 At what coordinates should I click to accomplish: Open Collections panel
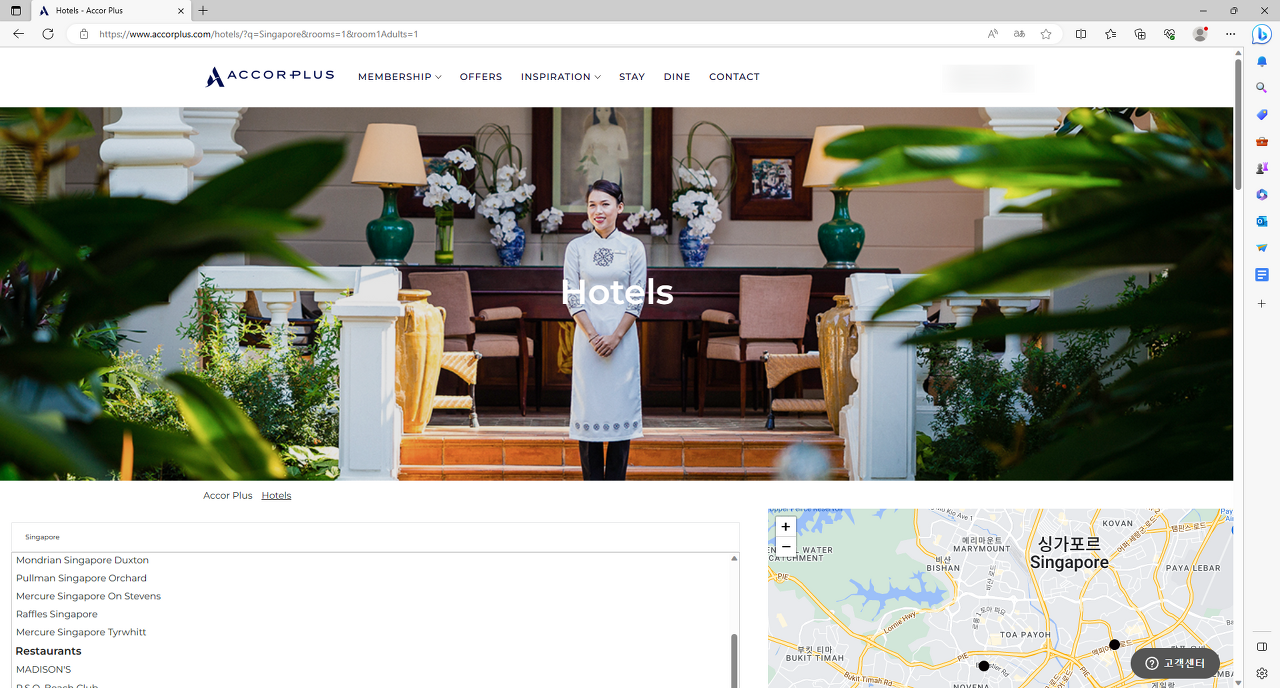click(1140, 34)
